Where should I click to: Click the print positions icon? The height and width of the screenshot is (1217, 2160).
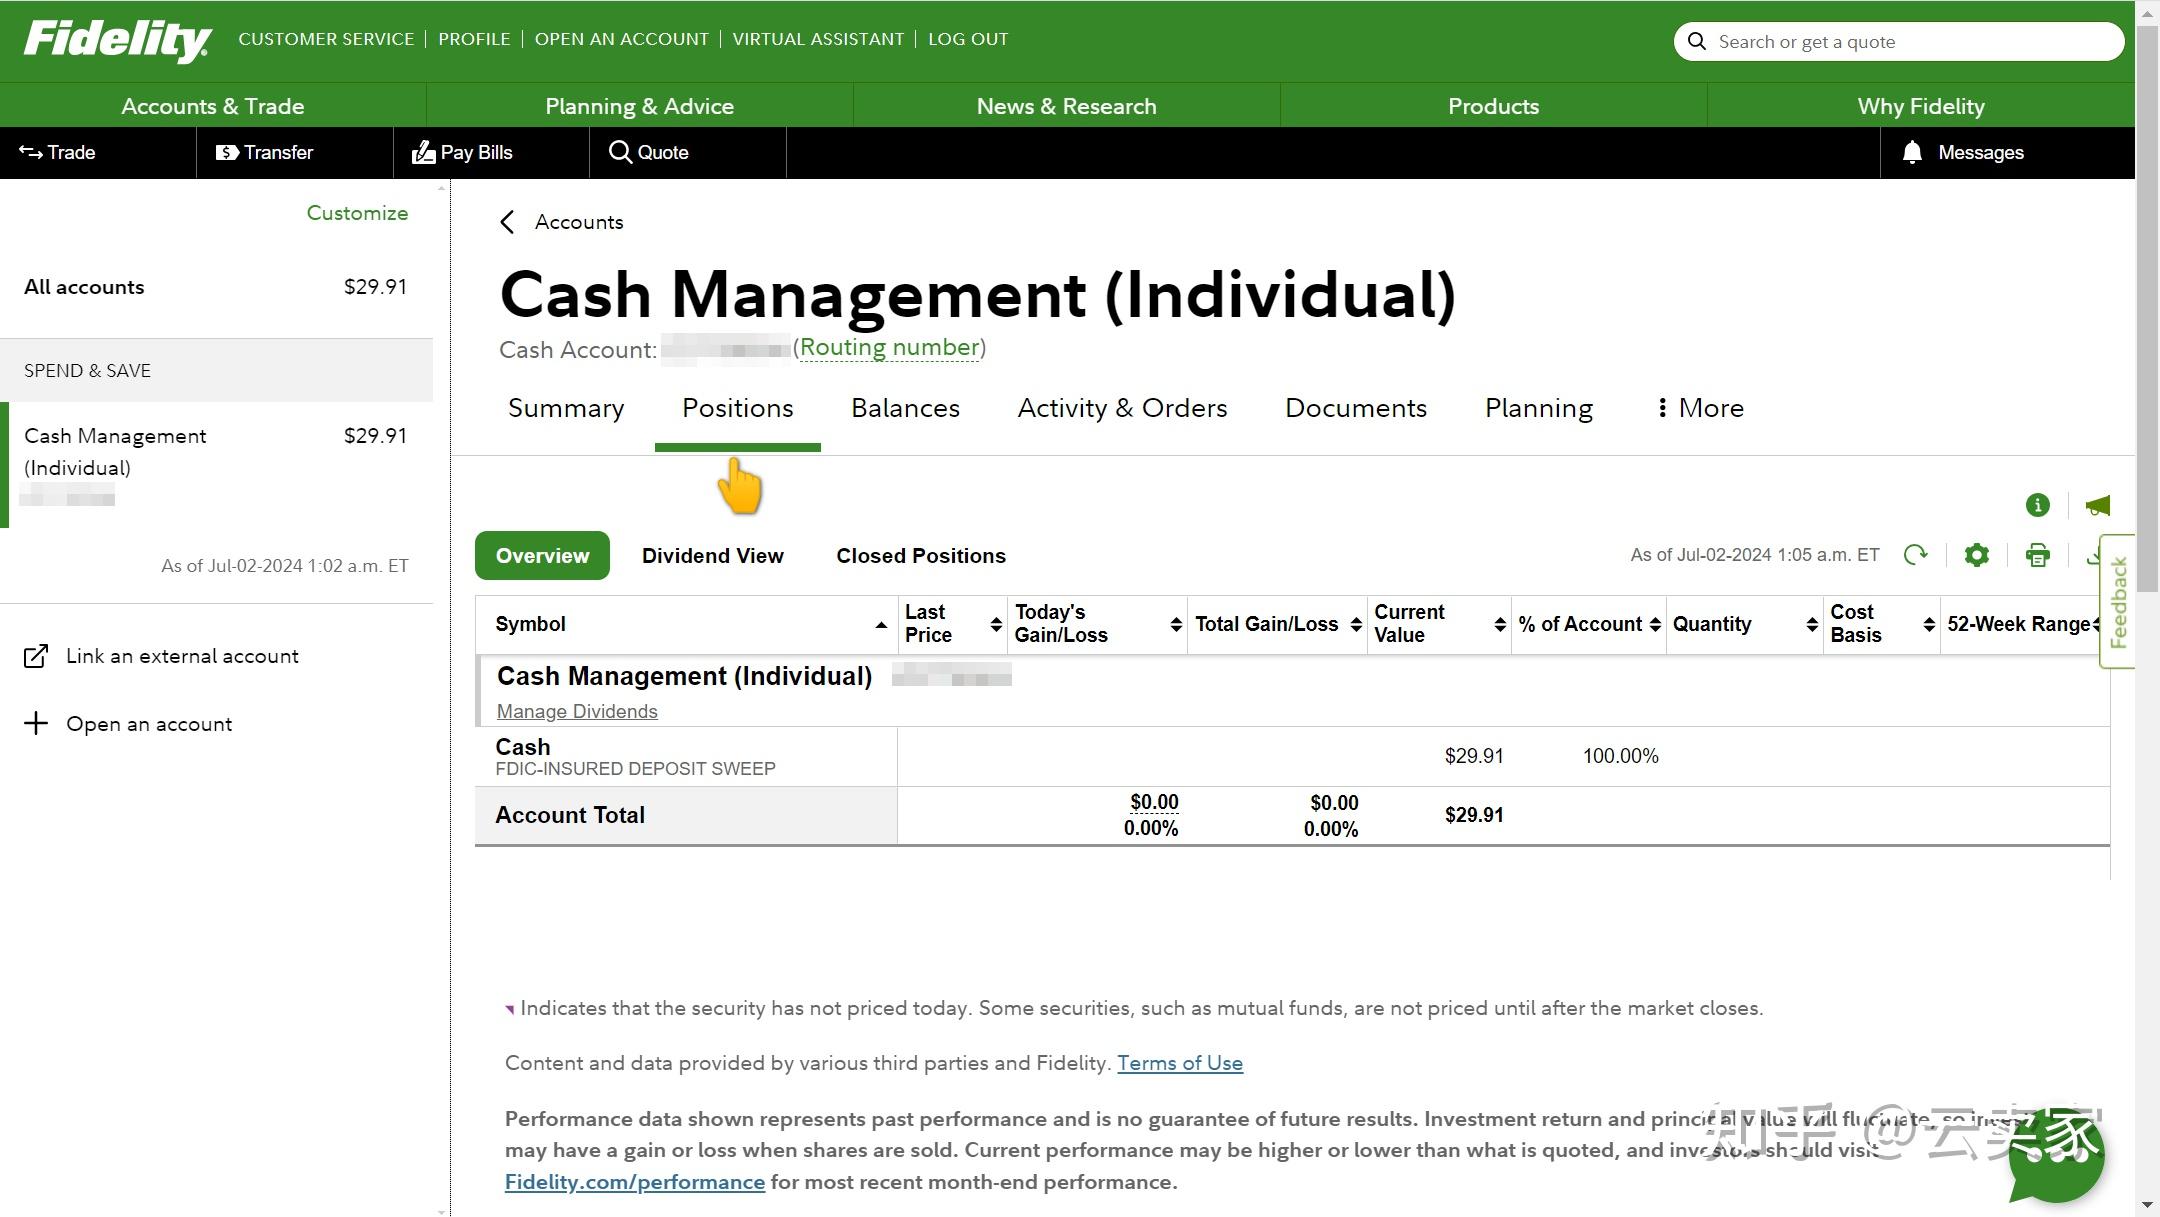coord(2037,555)
